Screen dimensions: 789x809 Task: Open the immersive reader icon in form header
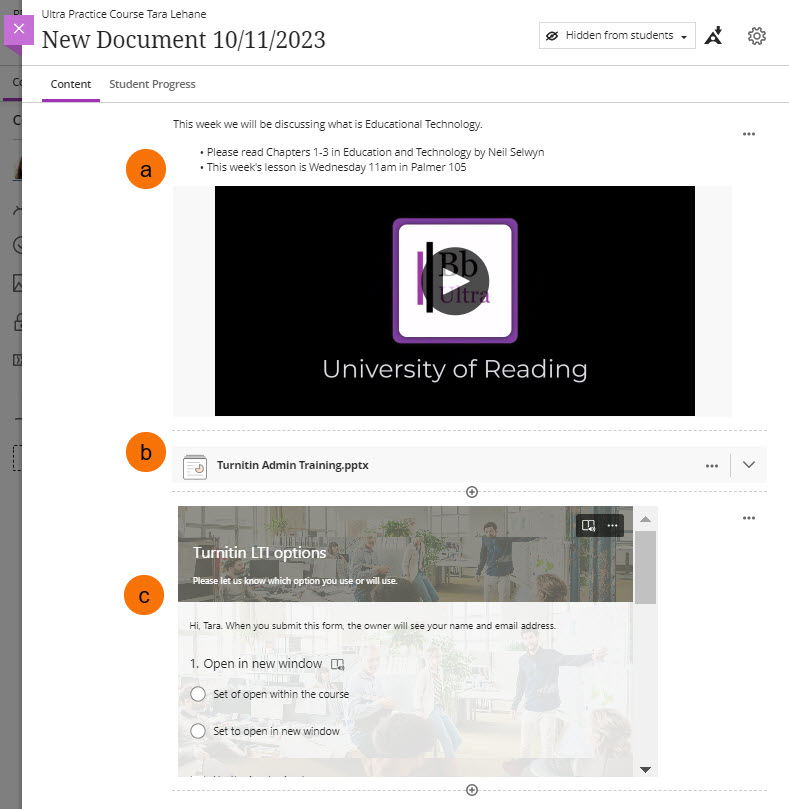tap(589, 525)
